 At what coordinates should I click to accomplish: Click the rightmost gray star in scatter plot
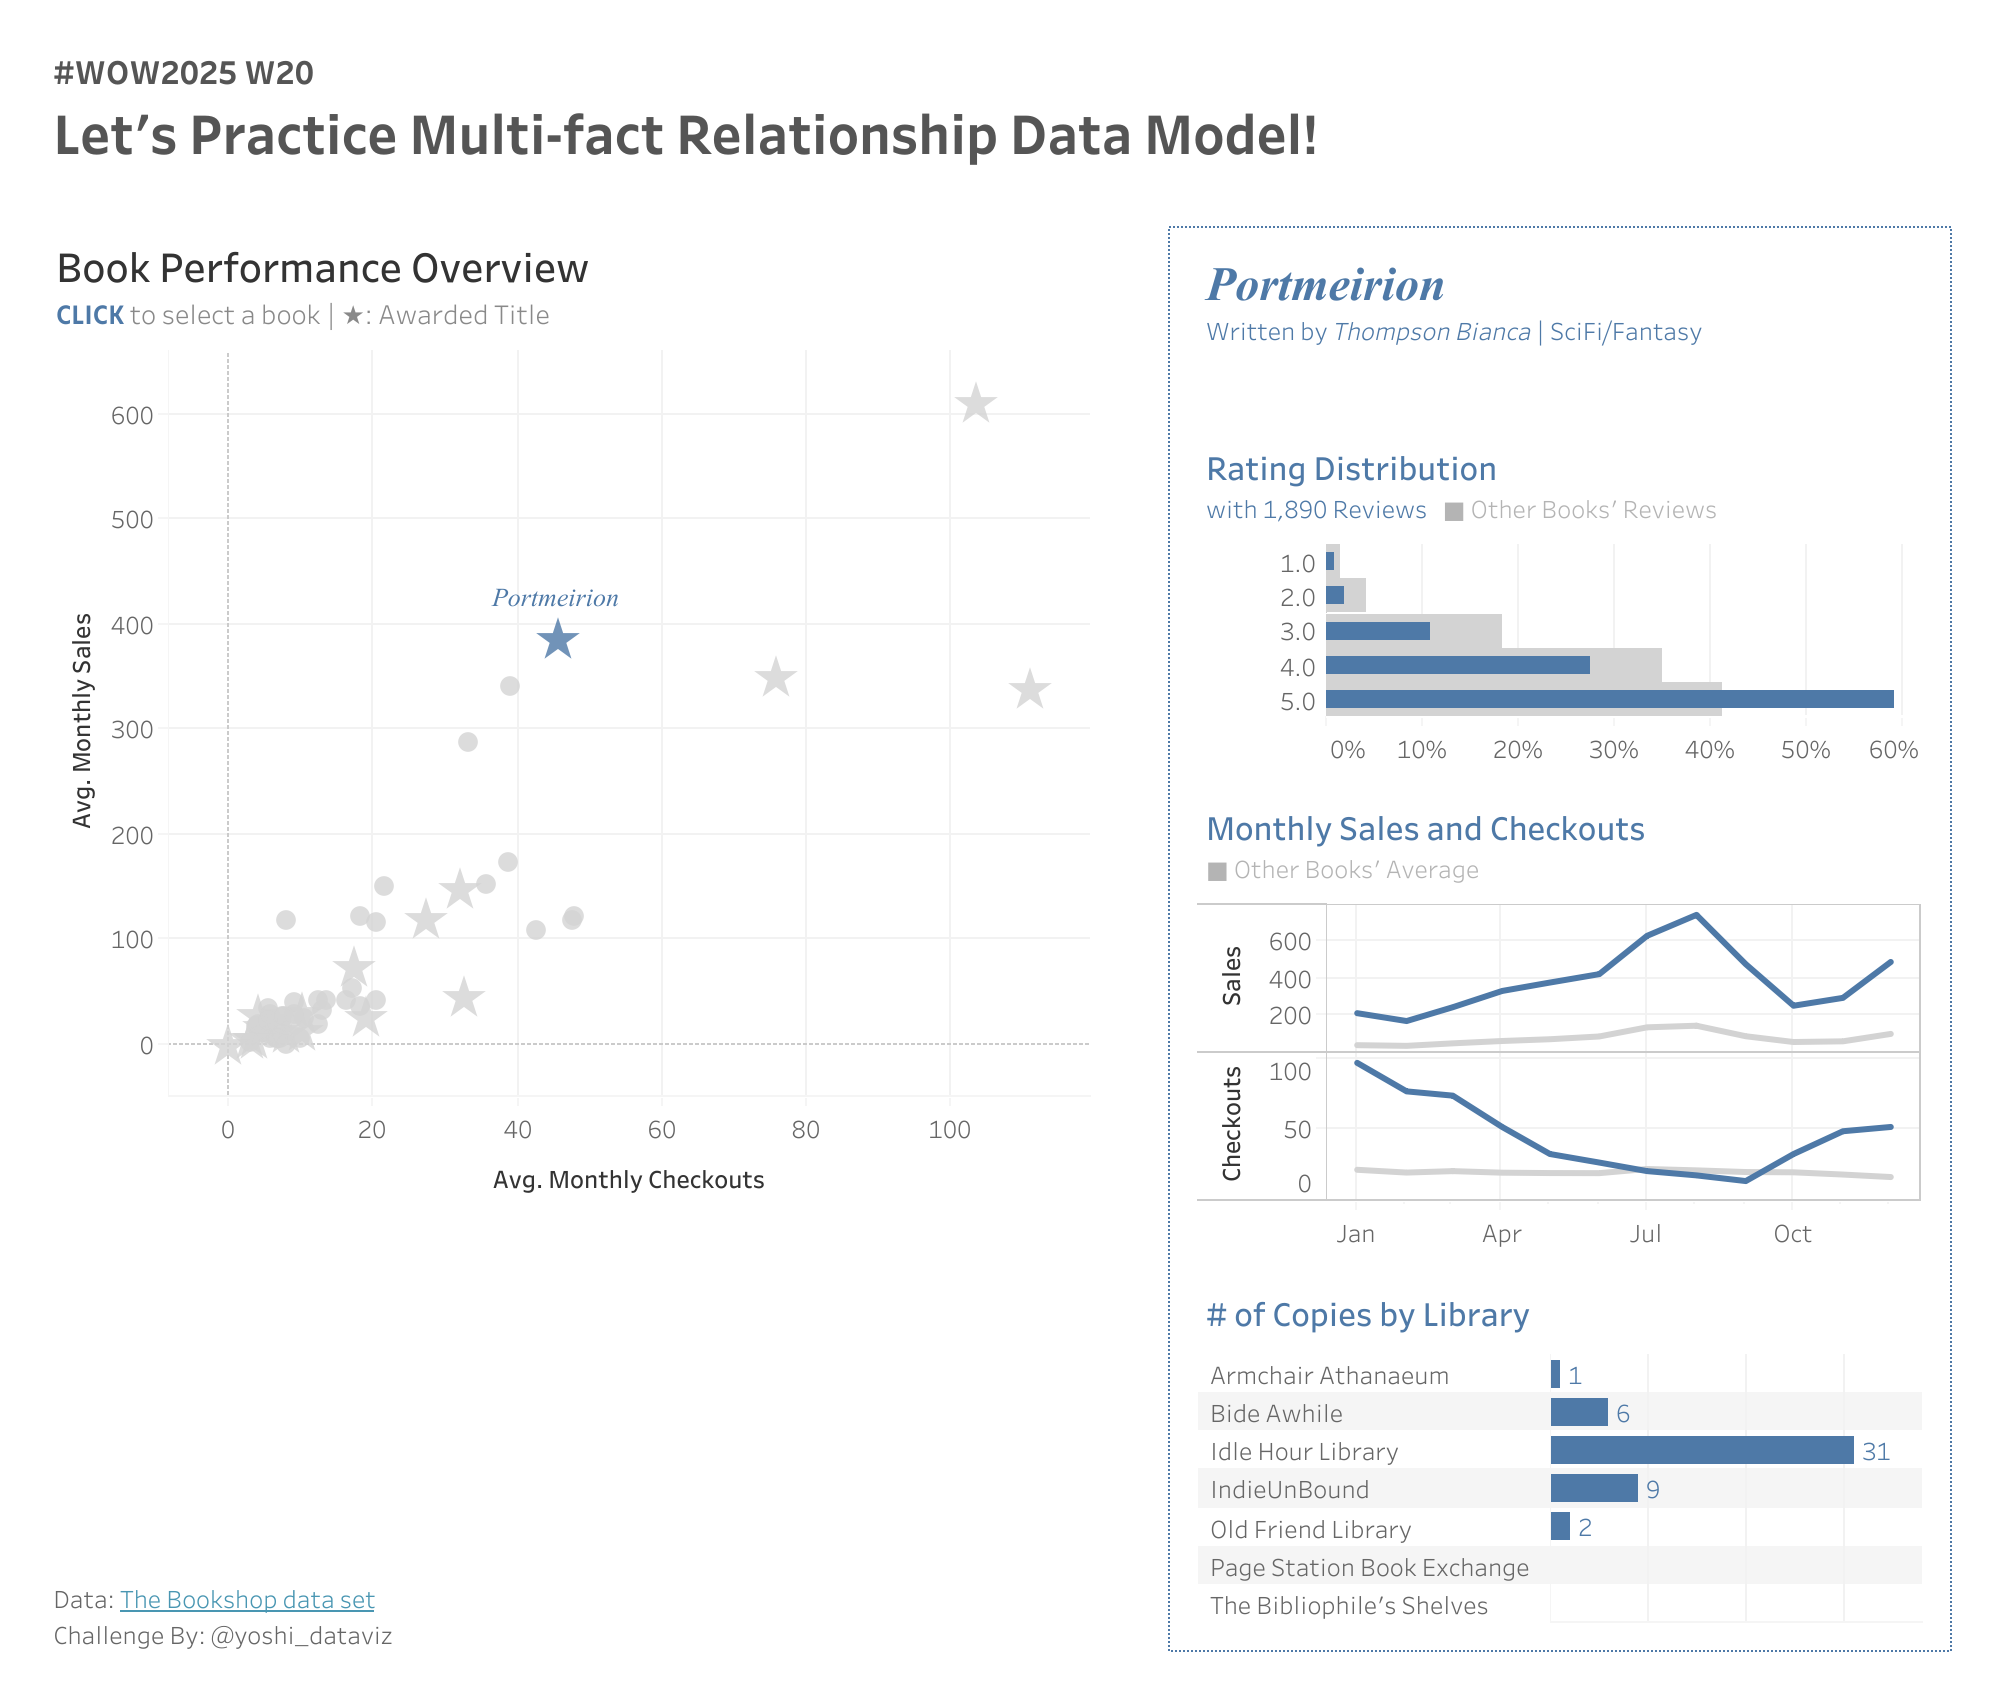[x=1029, y=689]
